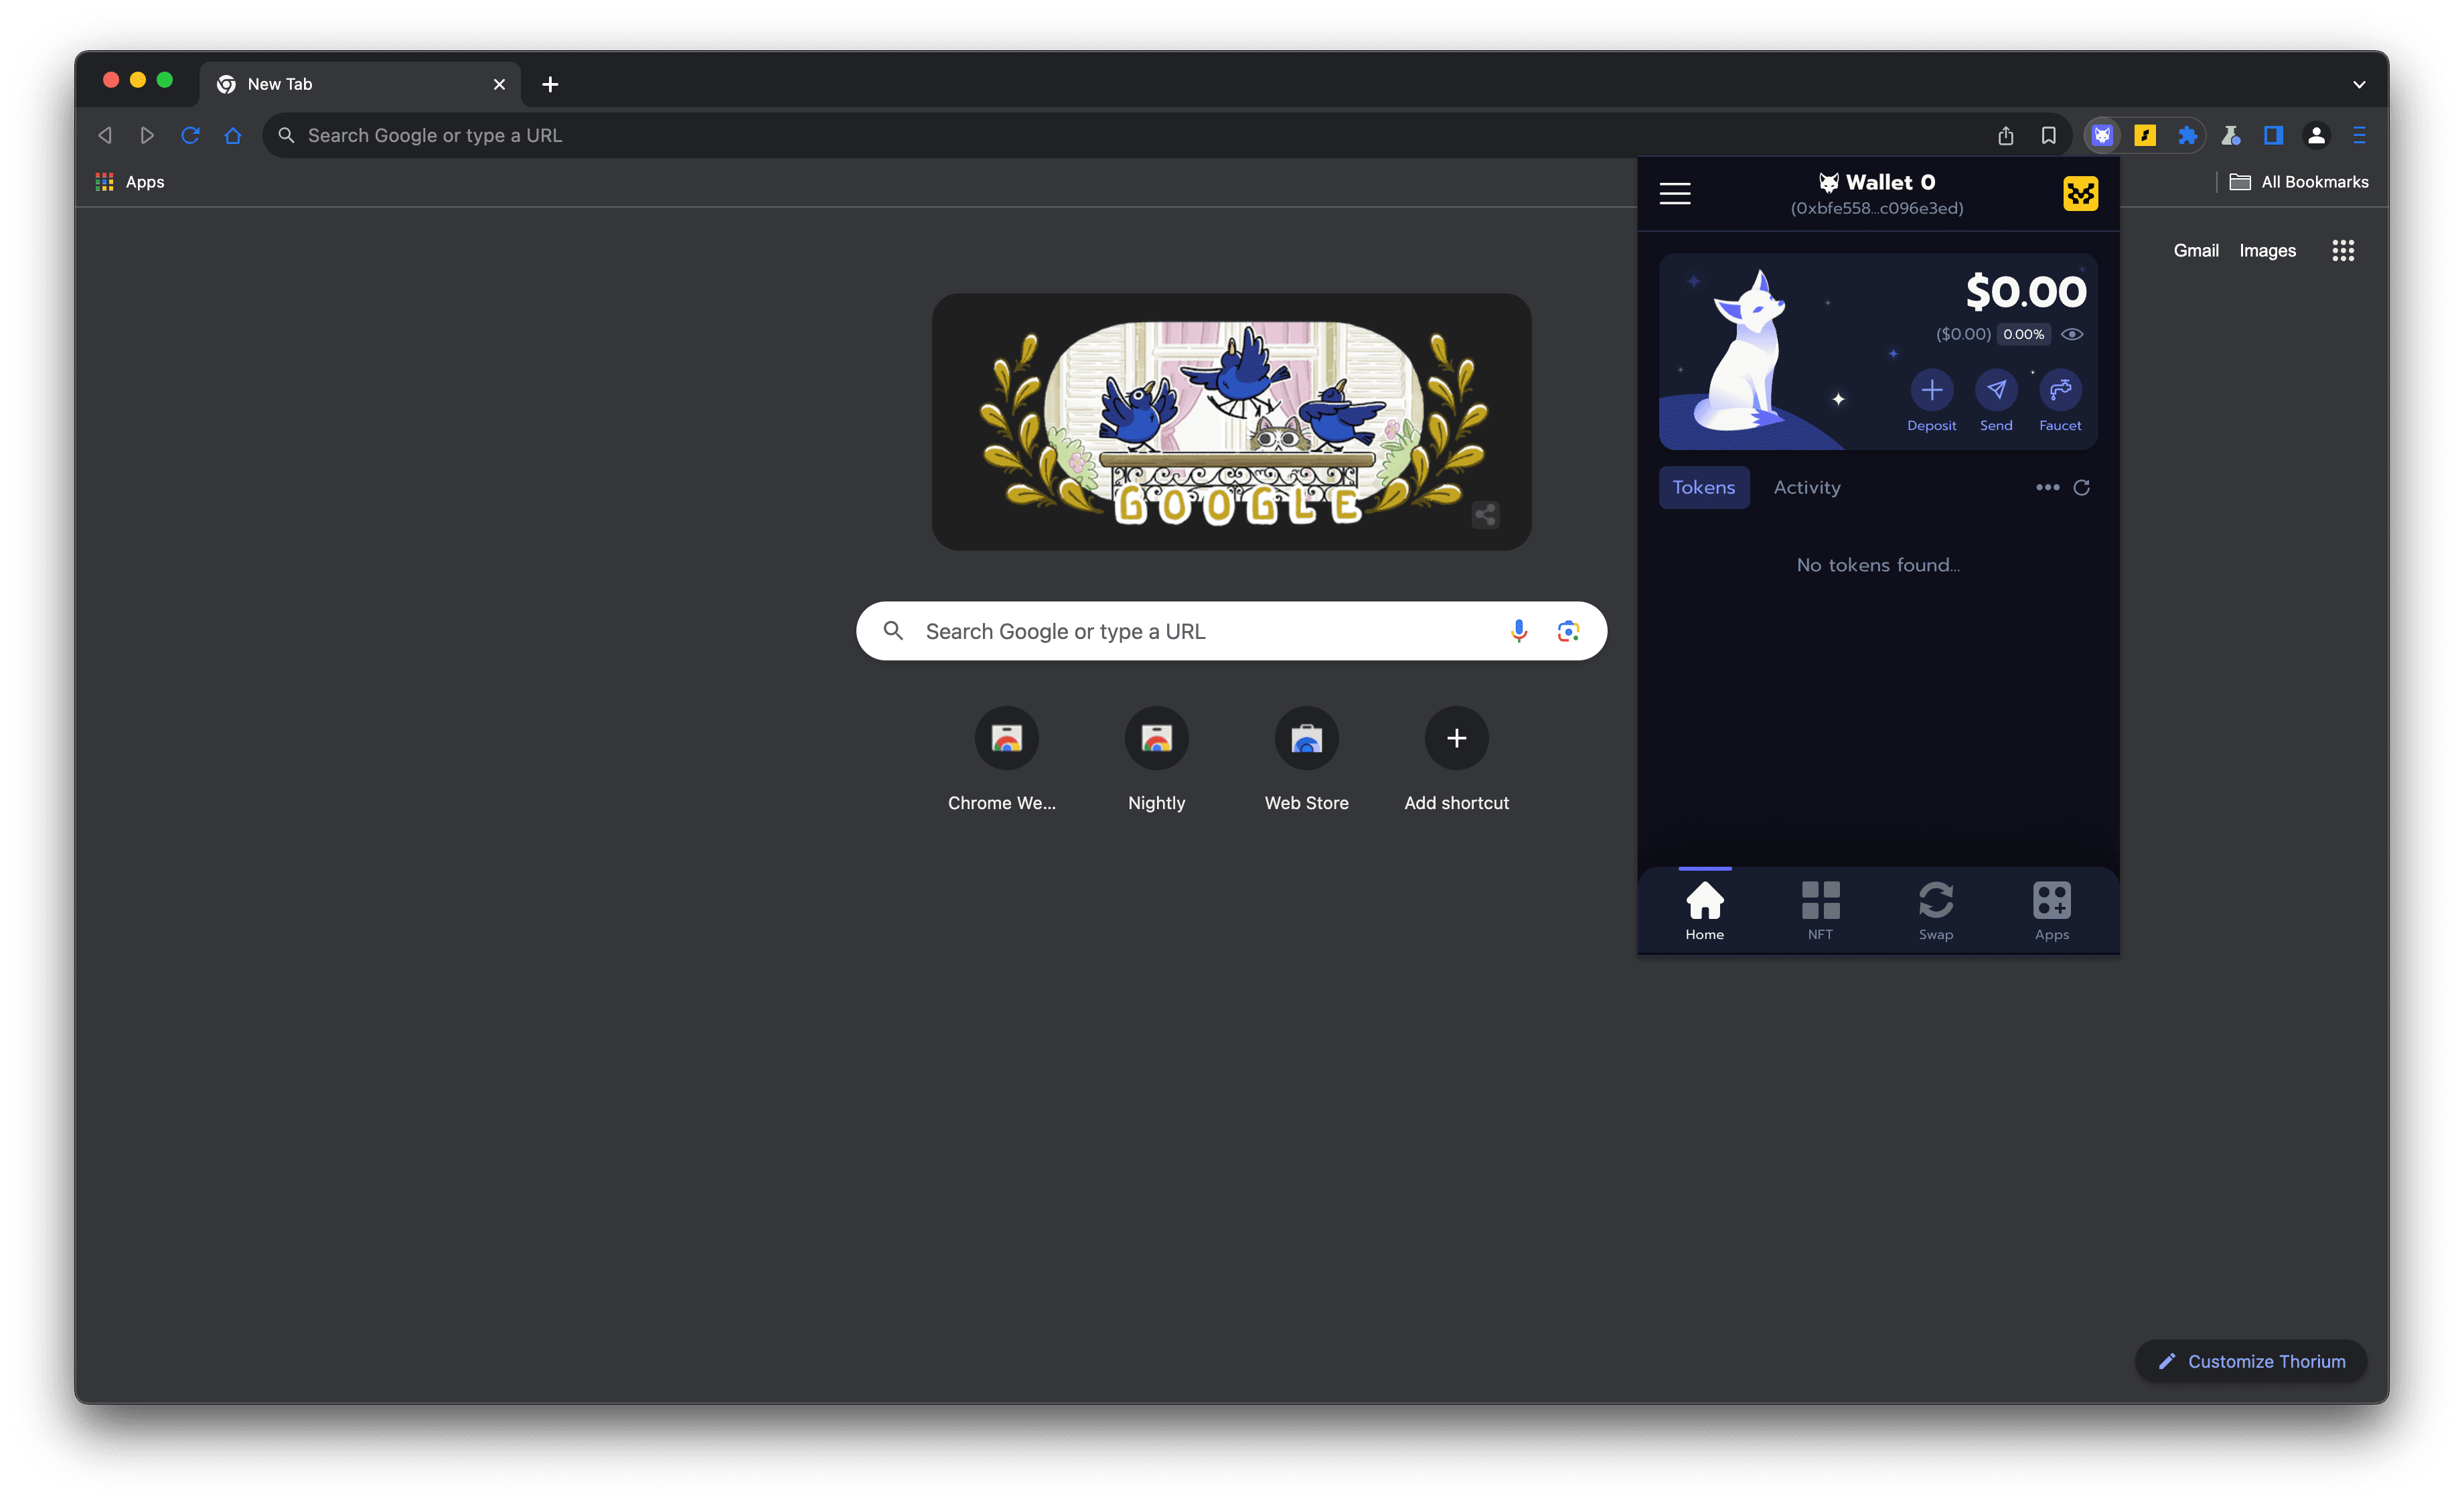Reload the current page
Screen dimensions: 2464x1503
click(x=190, y=135)
